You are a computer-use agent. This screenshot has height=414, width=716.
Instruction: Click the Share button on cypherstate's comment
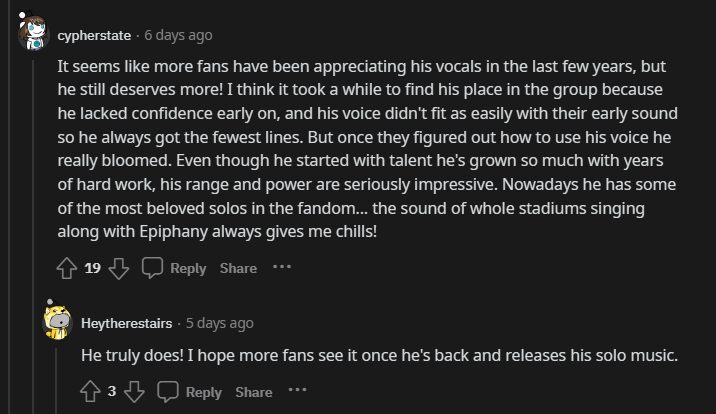(238, 268)
